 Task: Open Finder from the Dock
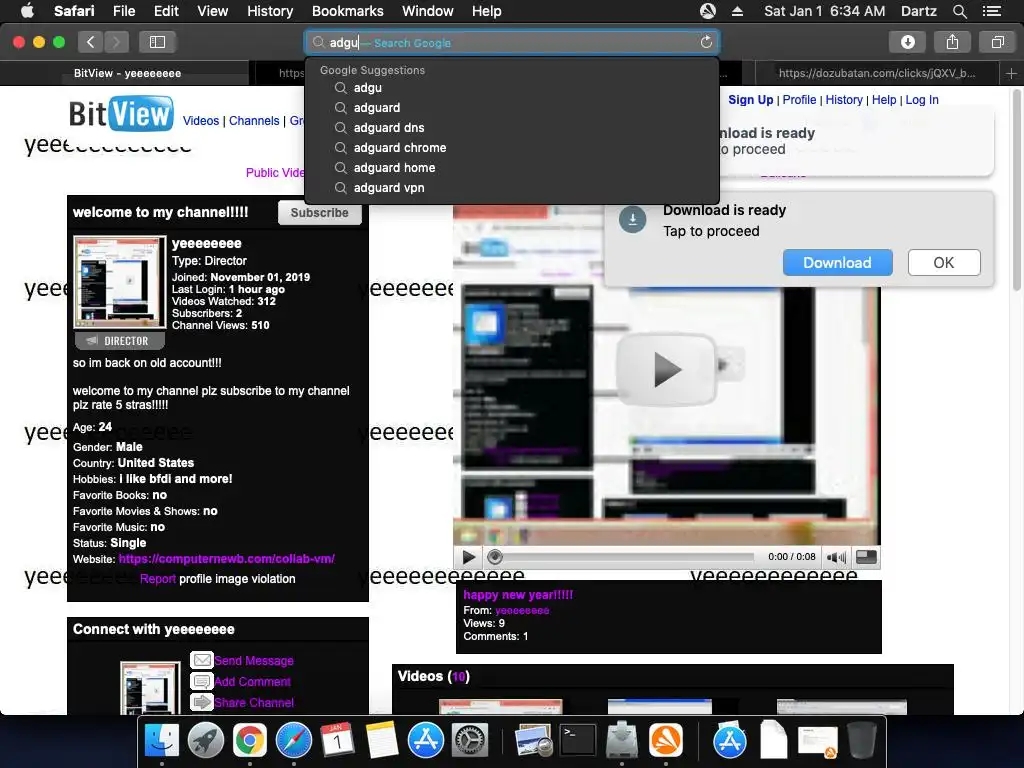point(161,741)
